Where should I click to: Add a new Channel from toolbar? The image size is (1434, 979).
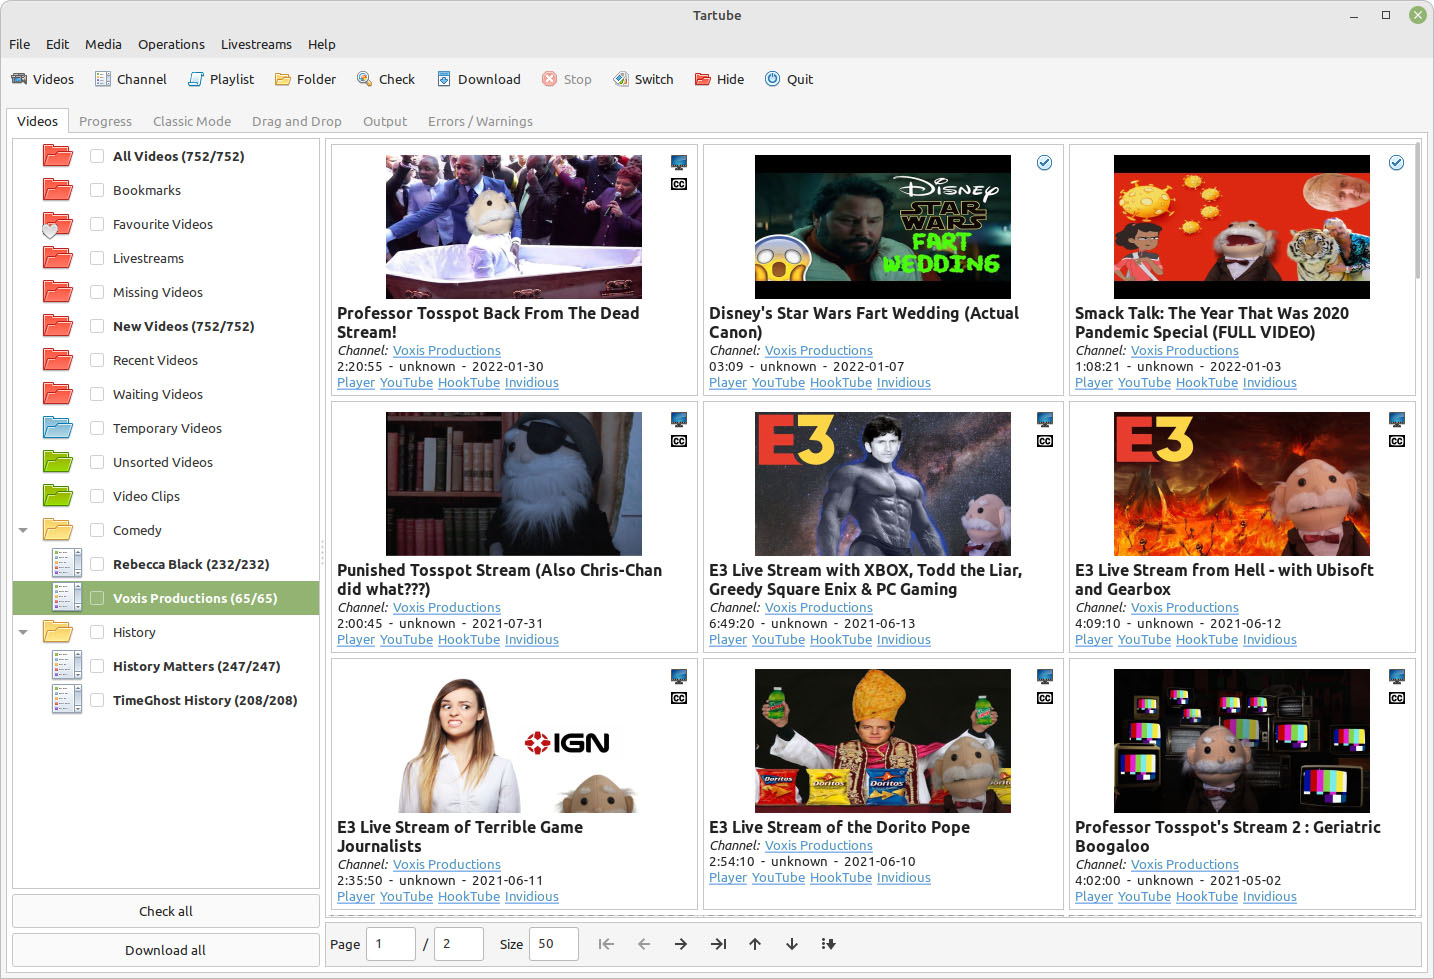(130, 79)
